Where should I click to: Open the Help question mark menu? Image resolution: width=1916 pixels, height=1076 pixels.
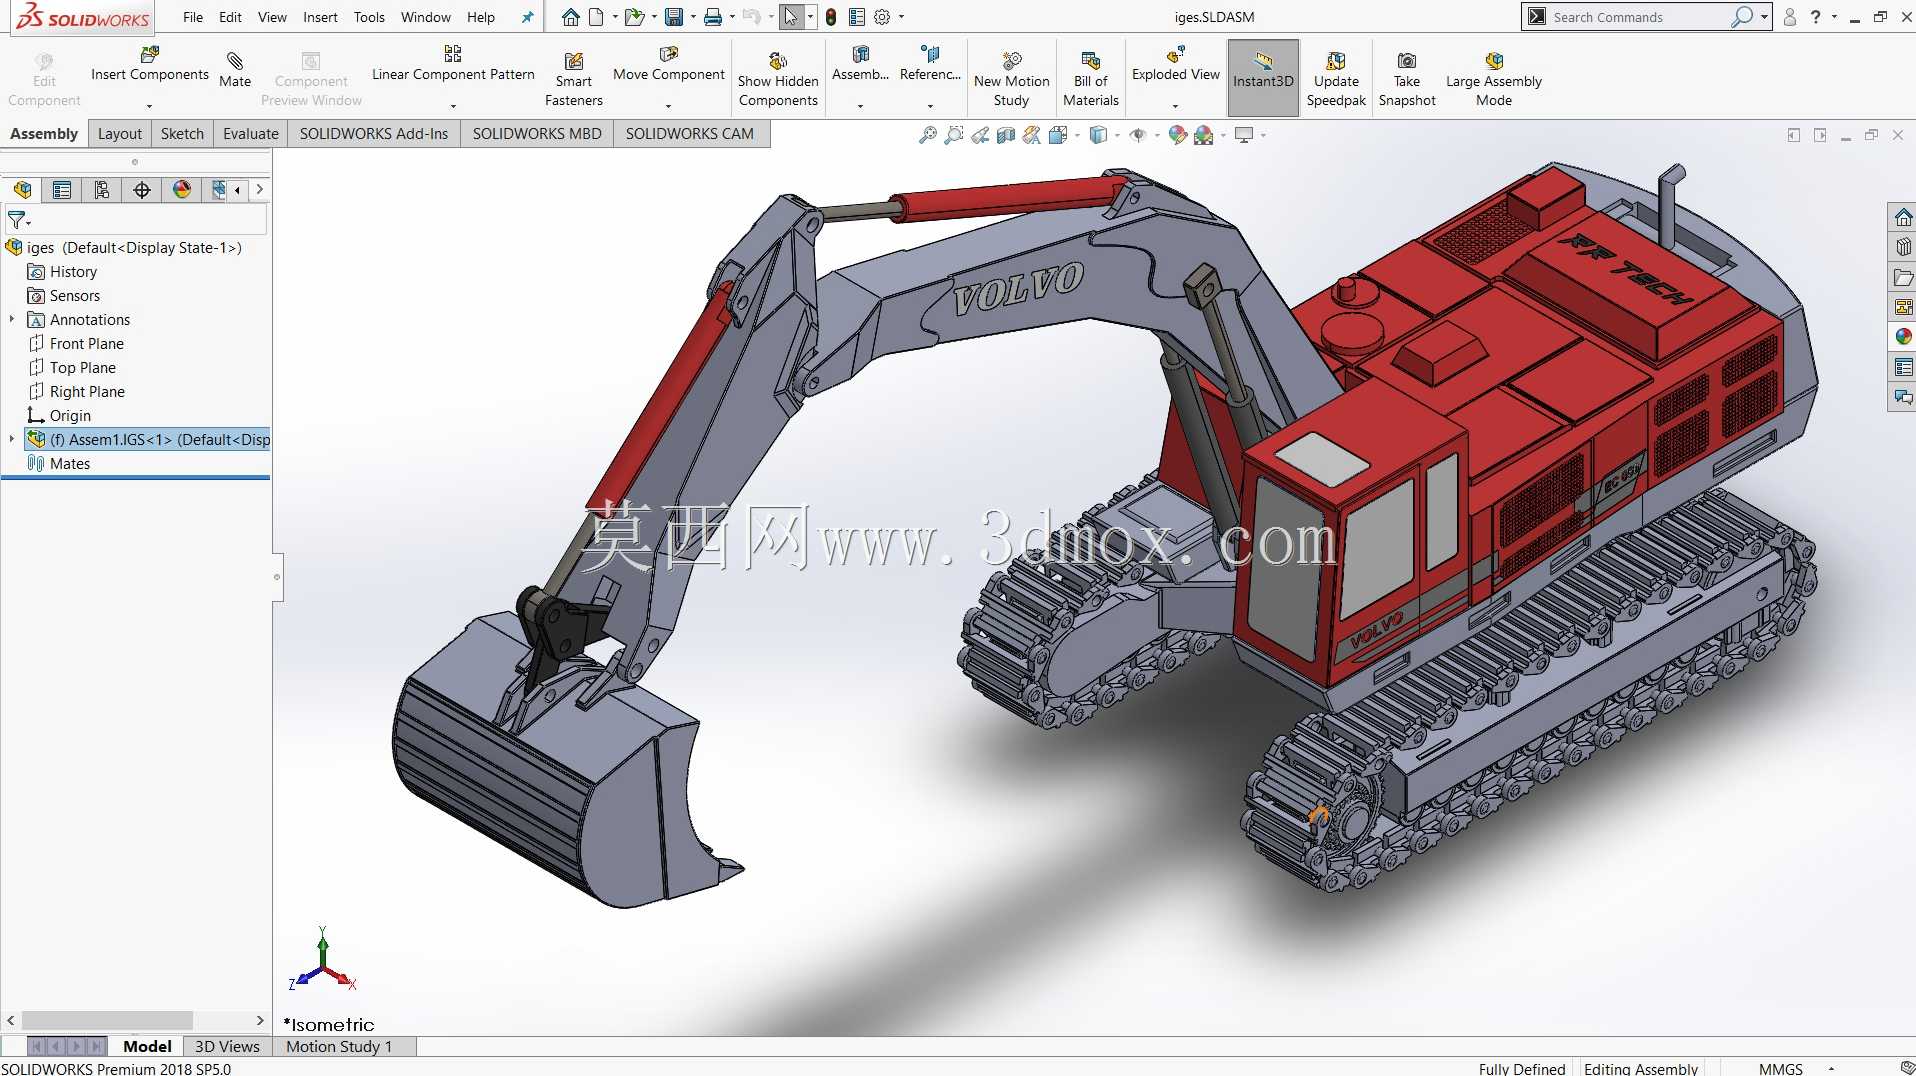(1815, 17)
